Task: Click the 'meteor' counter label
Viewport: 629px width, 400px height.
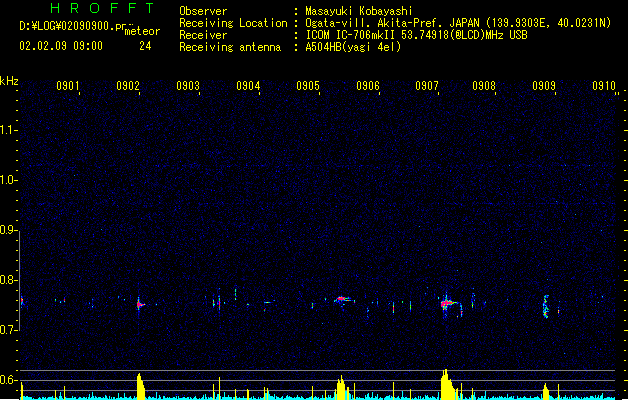Action: [x=142, y=31]
